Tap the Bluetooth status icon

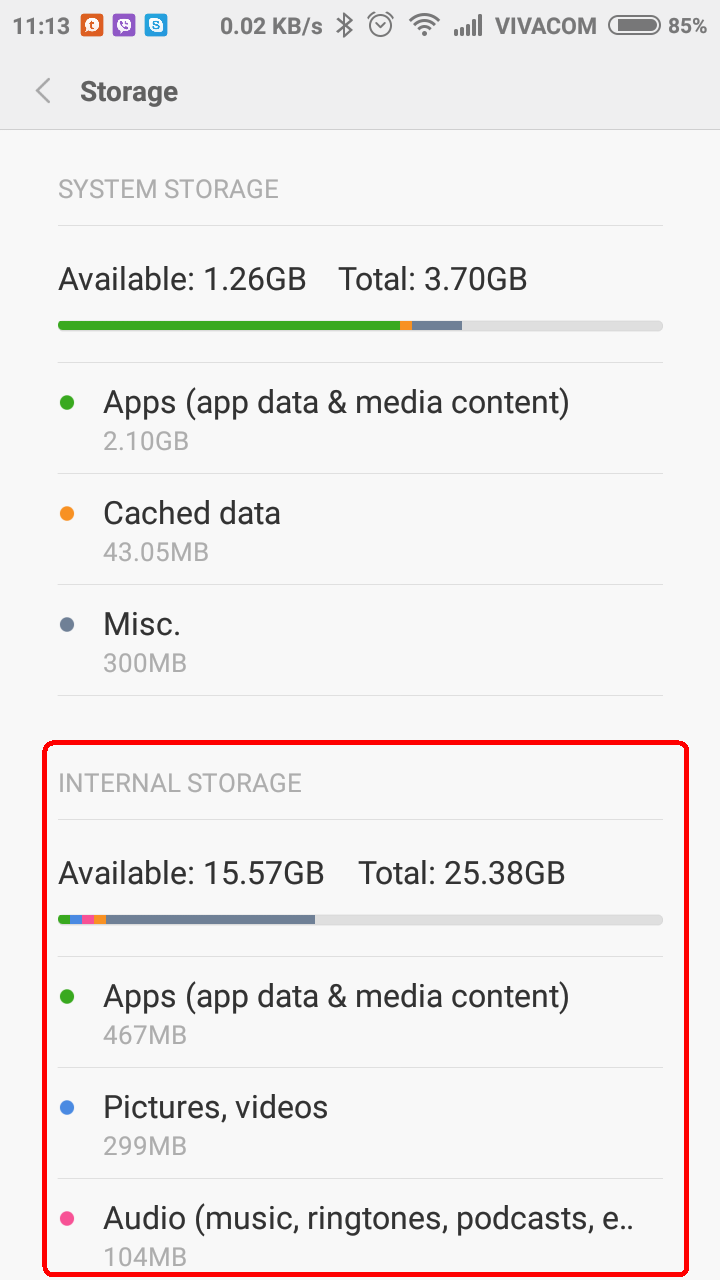click(x=345, y=26)
